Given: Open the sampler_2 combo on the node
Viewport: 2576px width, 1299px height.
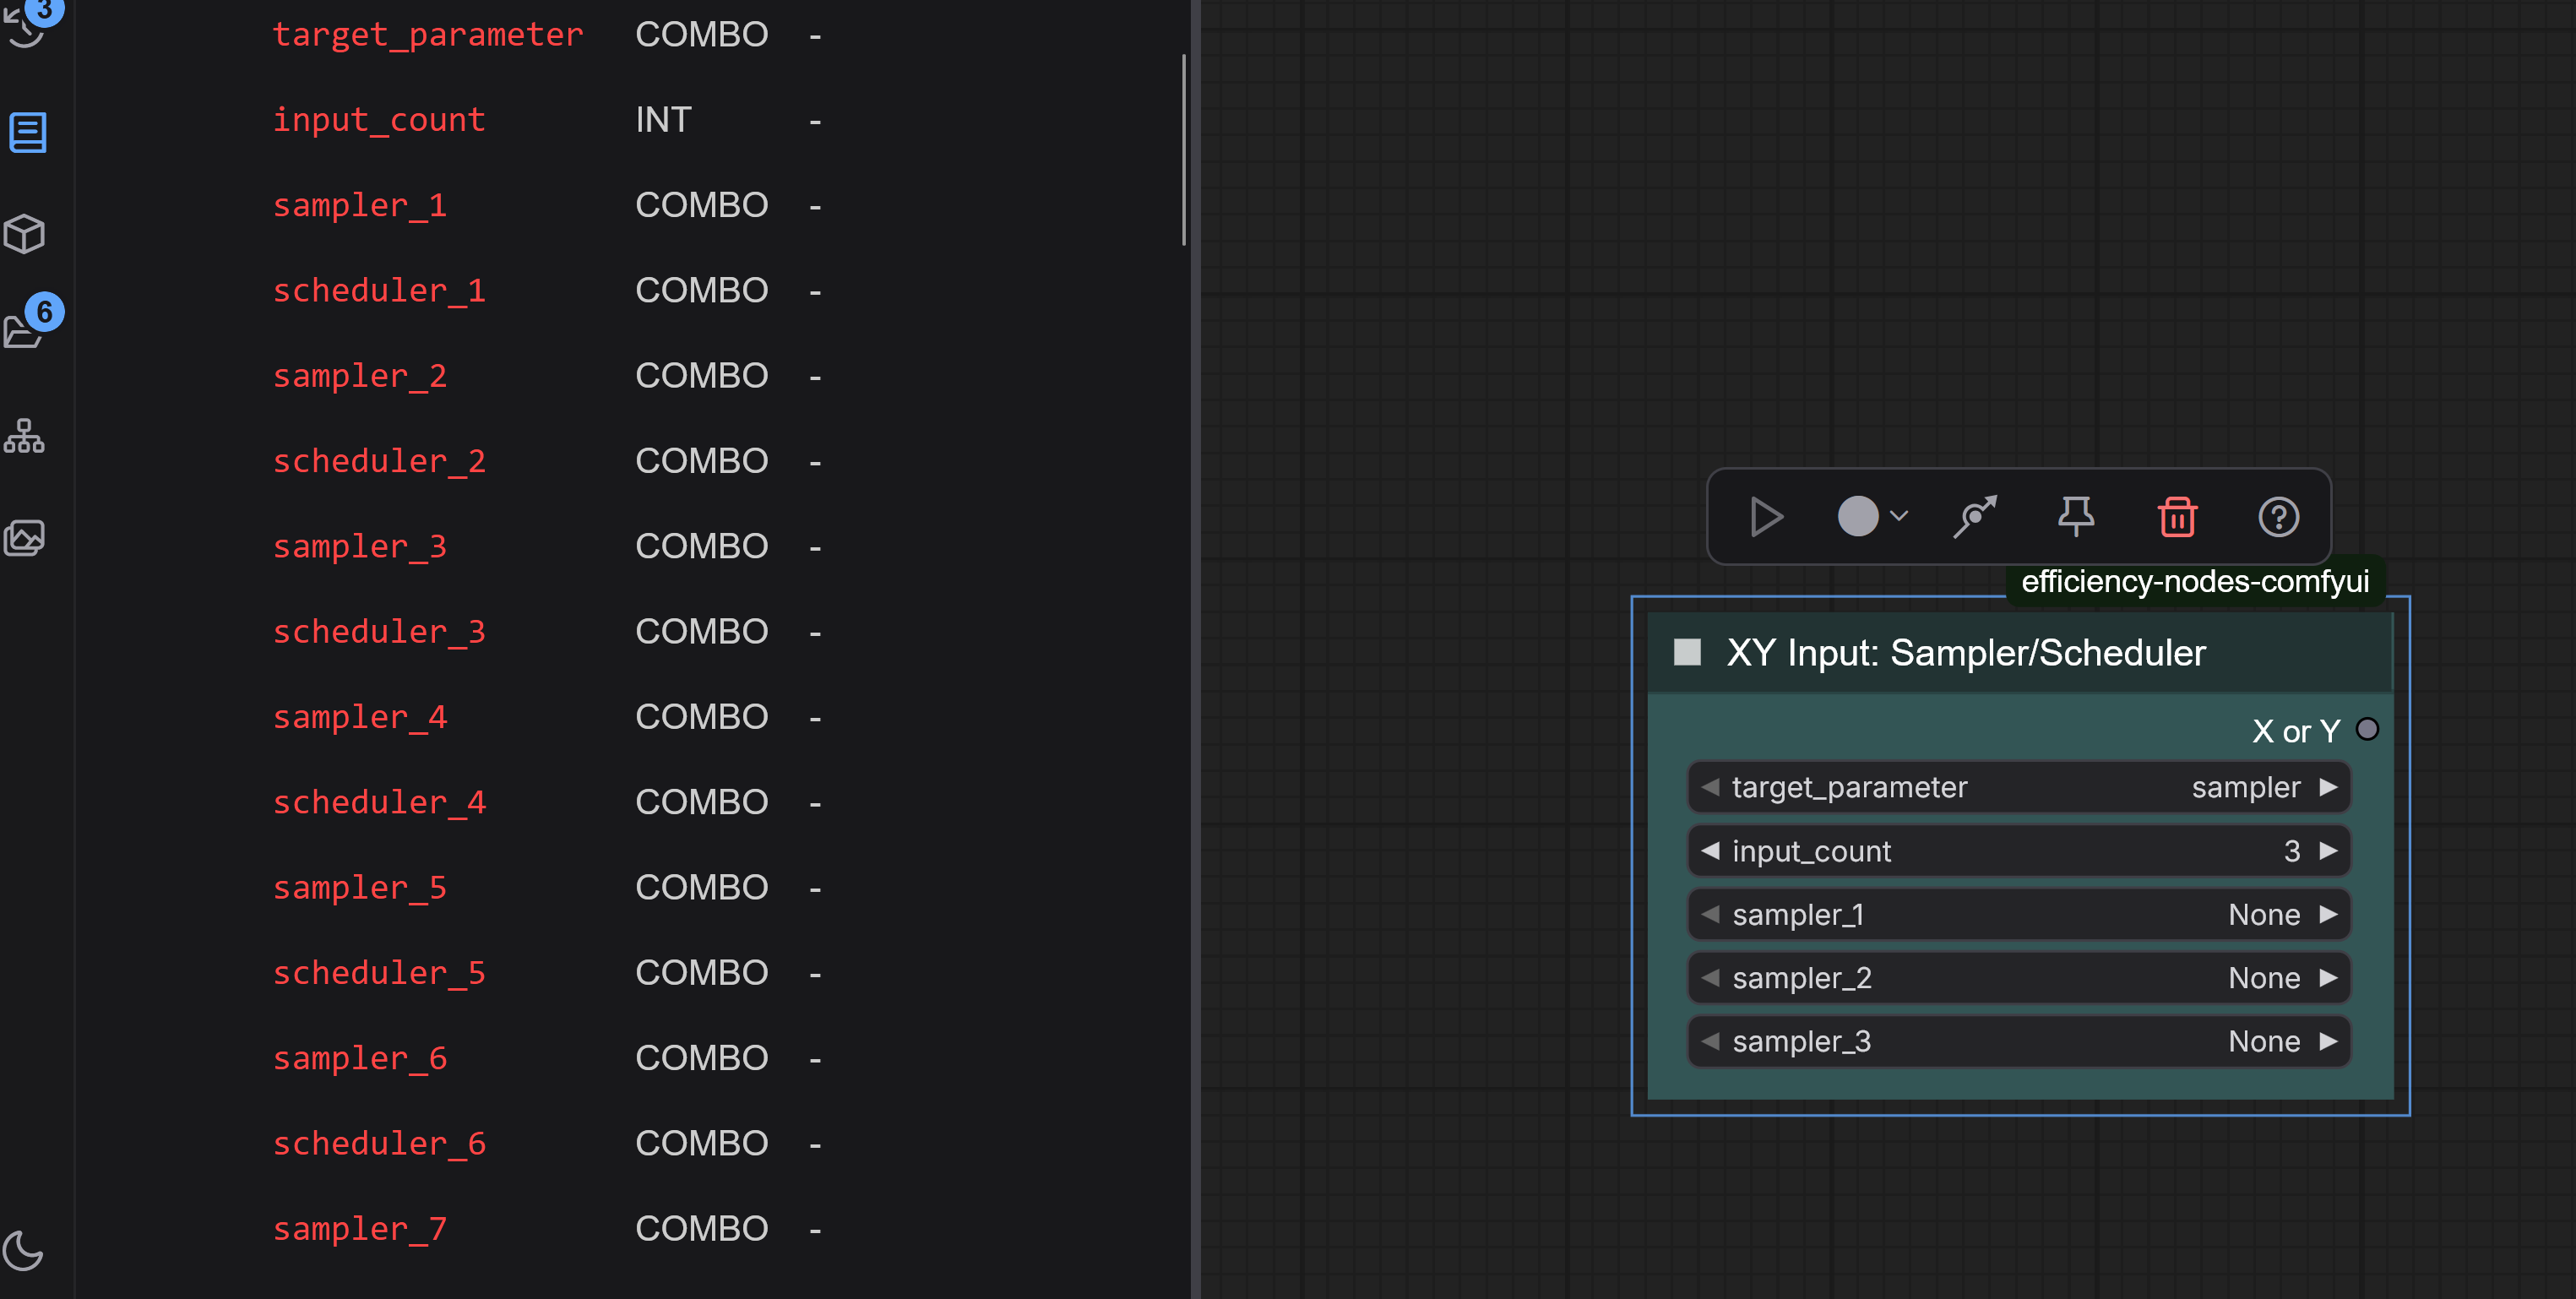Looking at the screenshot, I should (x=2019, y=977).
